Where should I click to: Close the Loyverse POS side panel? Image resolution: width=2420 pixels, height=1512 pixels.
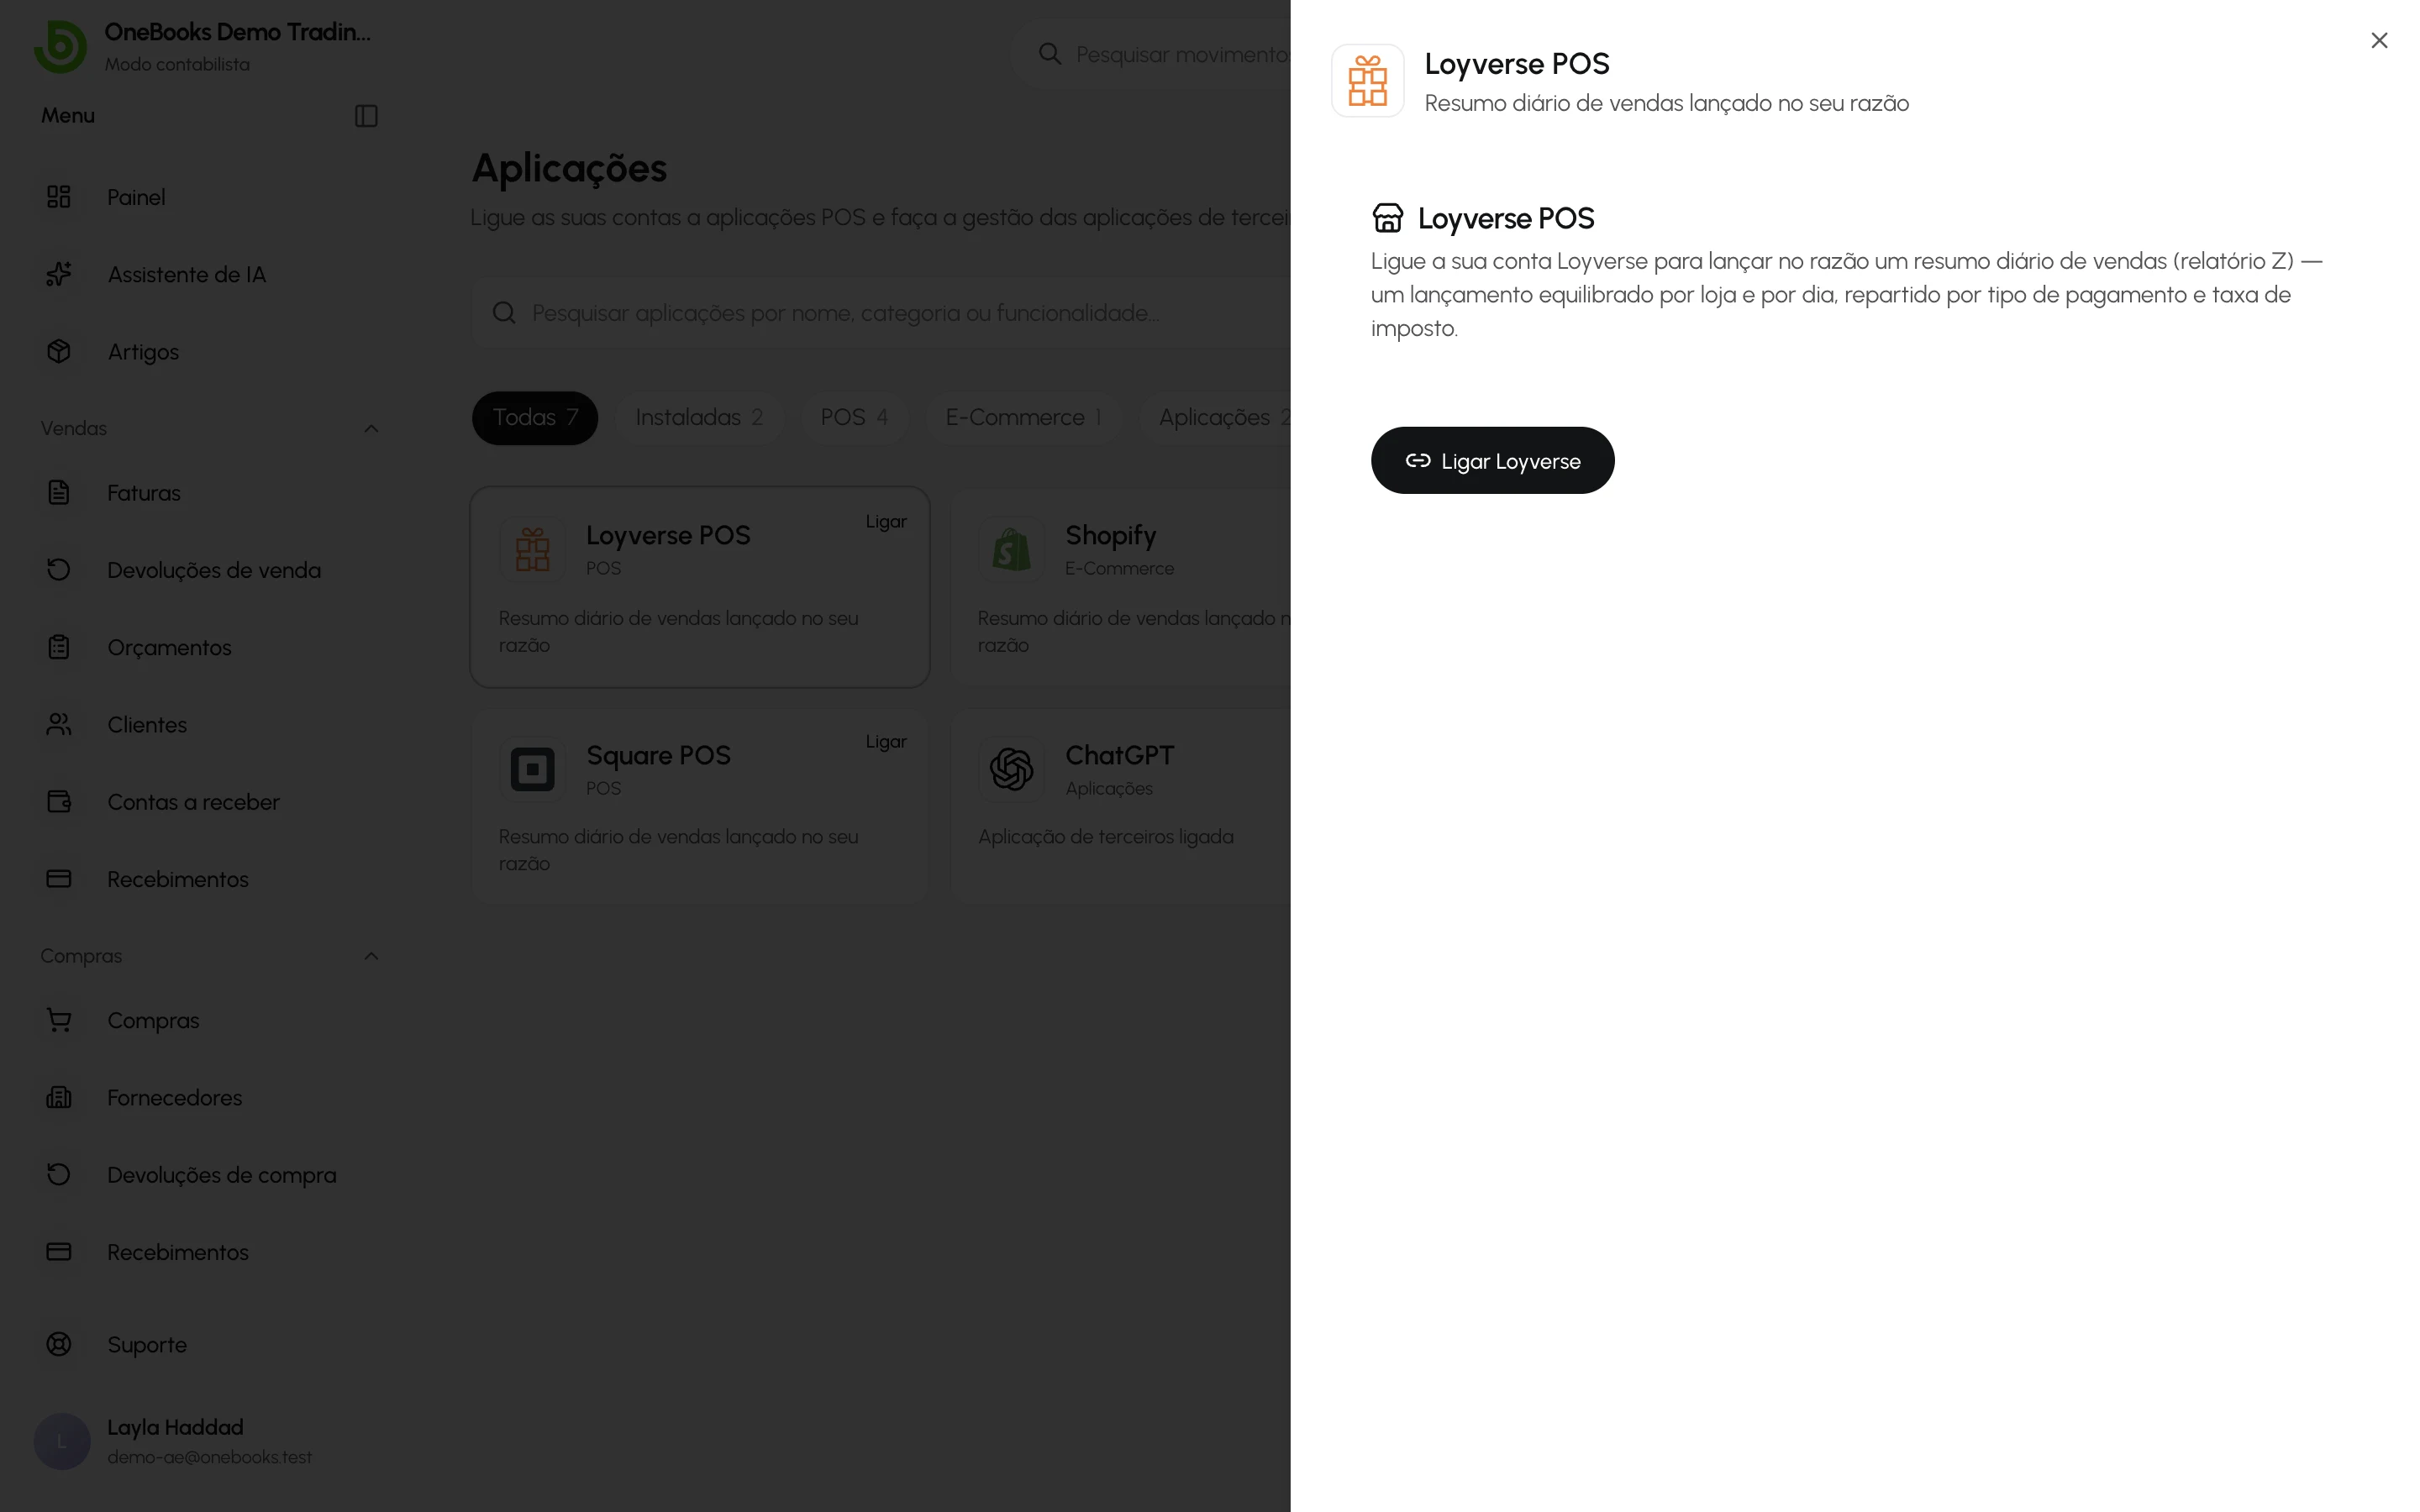[x=2379, y=40]
